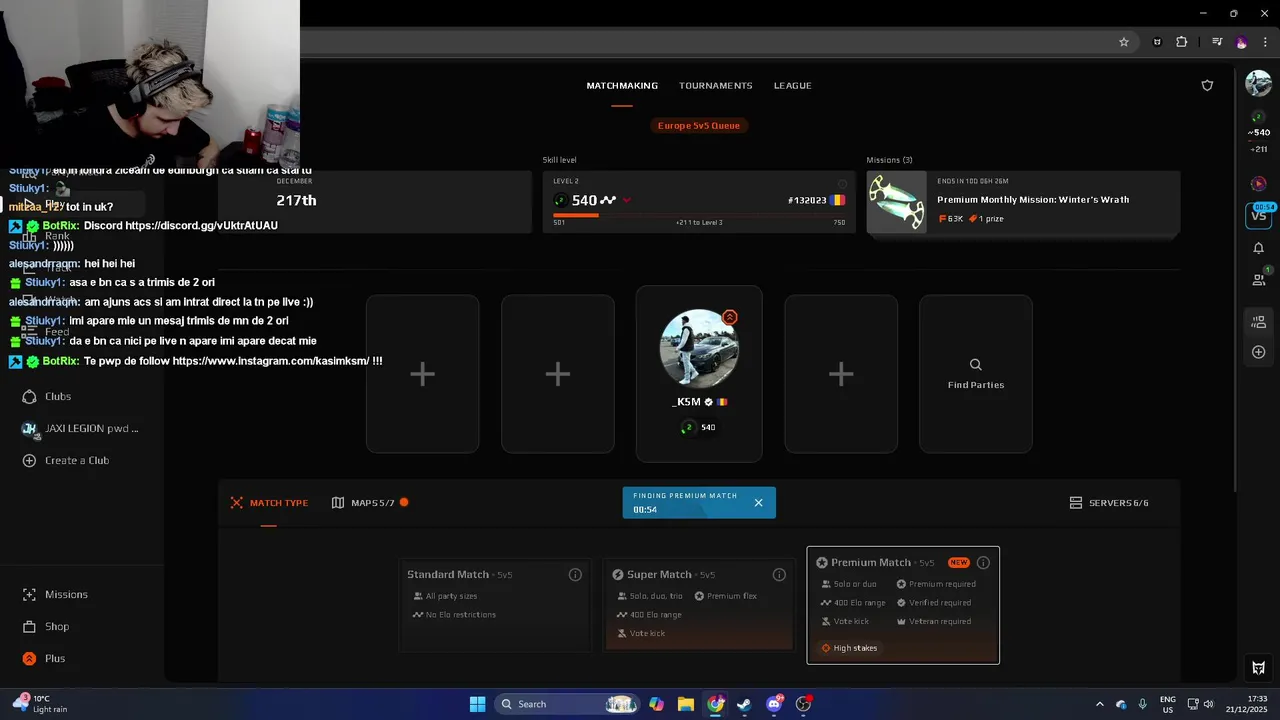Open Missions in the left sidebar
The width and height of the screenshot is (1280, 720).
56,595
